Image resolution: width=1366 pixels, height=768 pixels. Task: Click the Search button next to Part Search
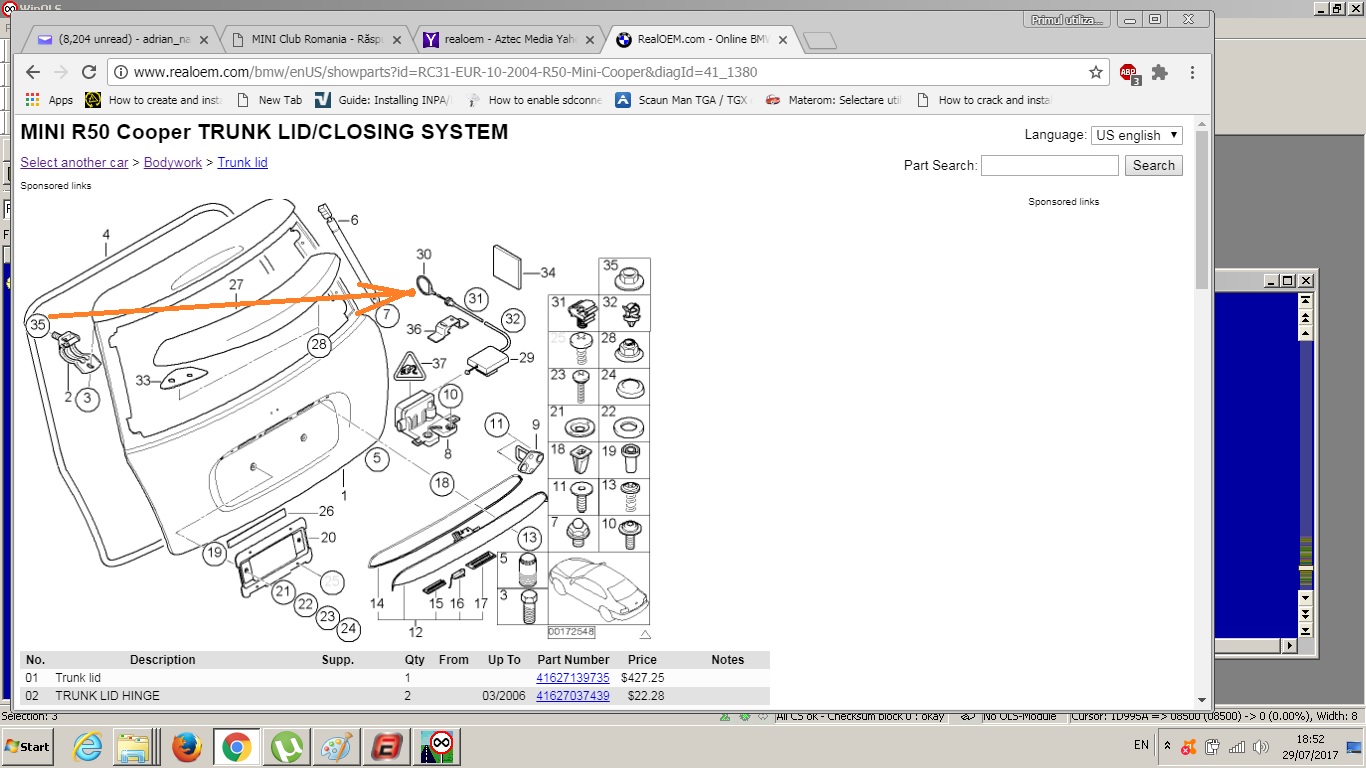pos(1153,165)
